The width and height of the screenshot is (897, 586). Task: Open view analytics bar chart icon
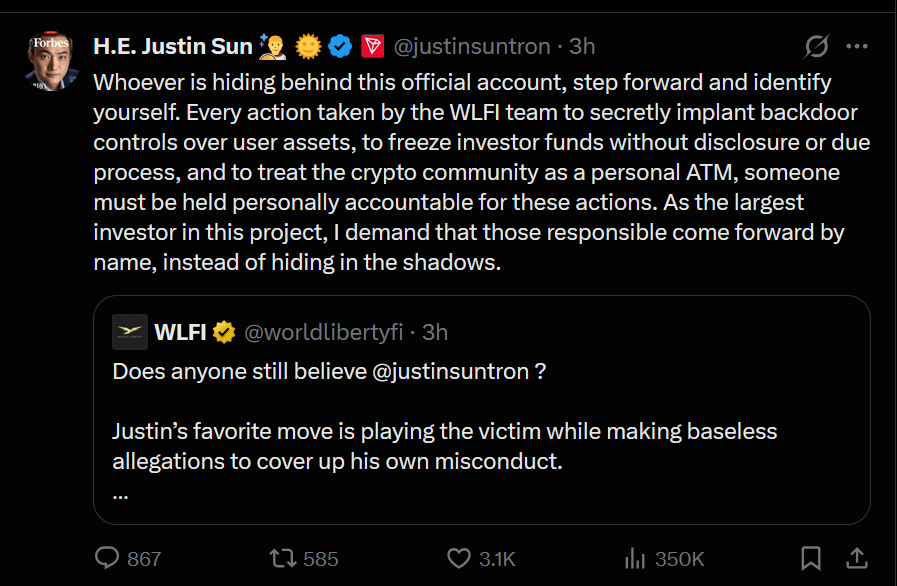coord(634,558)
